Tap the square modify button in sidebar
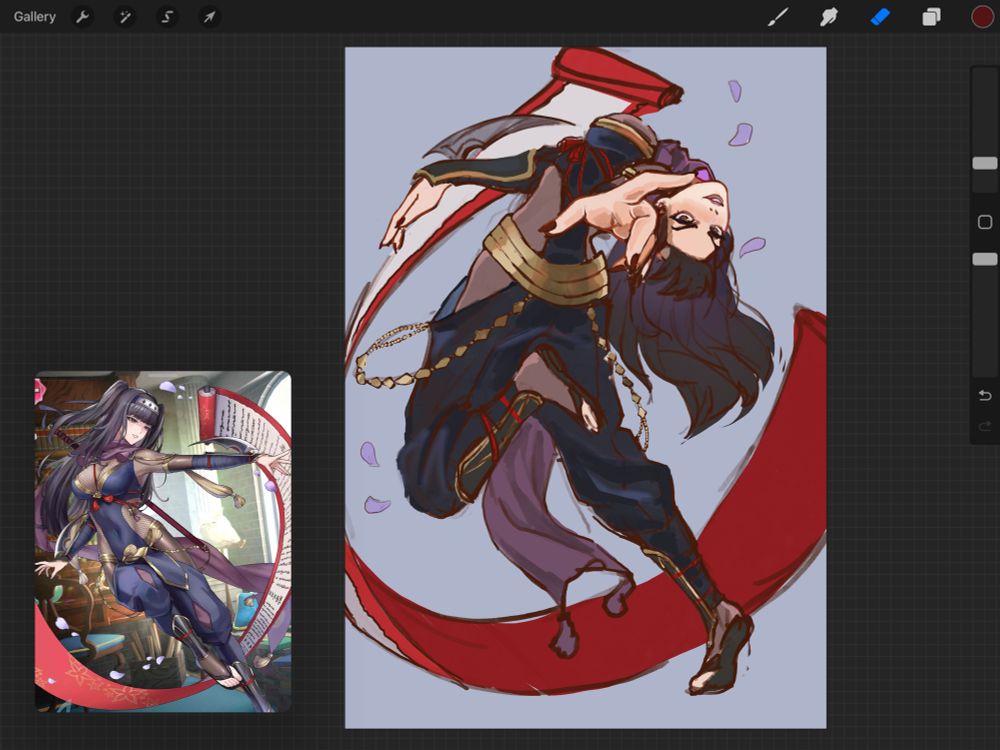Viewport: 1000px width, 750px height. (985, 222)
